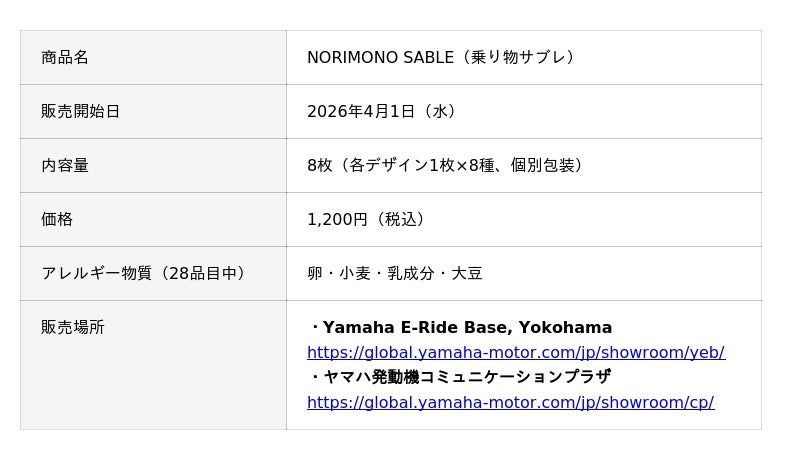The height and width of the screenshot is (460, 800).
Task: Click the 商品名 header cell
Action: click(65, 57)
